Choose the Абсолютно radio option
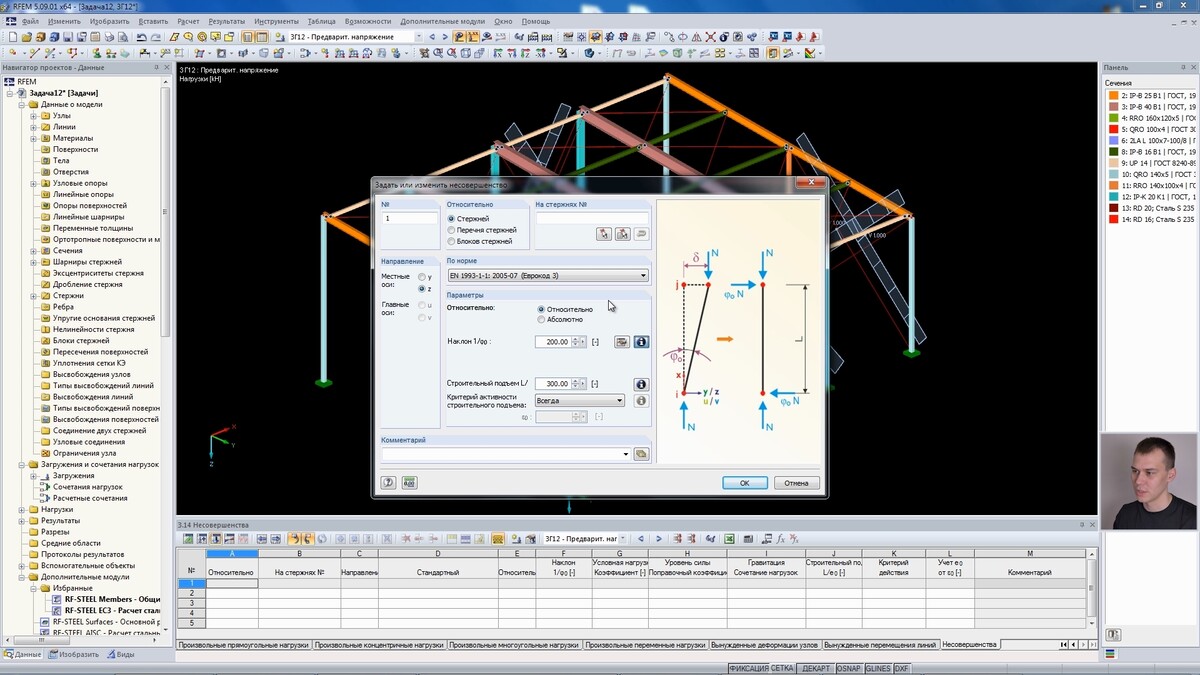The height and width of the screenshot is (675, 1200). [x=542, y=320]
